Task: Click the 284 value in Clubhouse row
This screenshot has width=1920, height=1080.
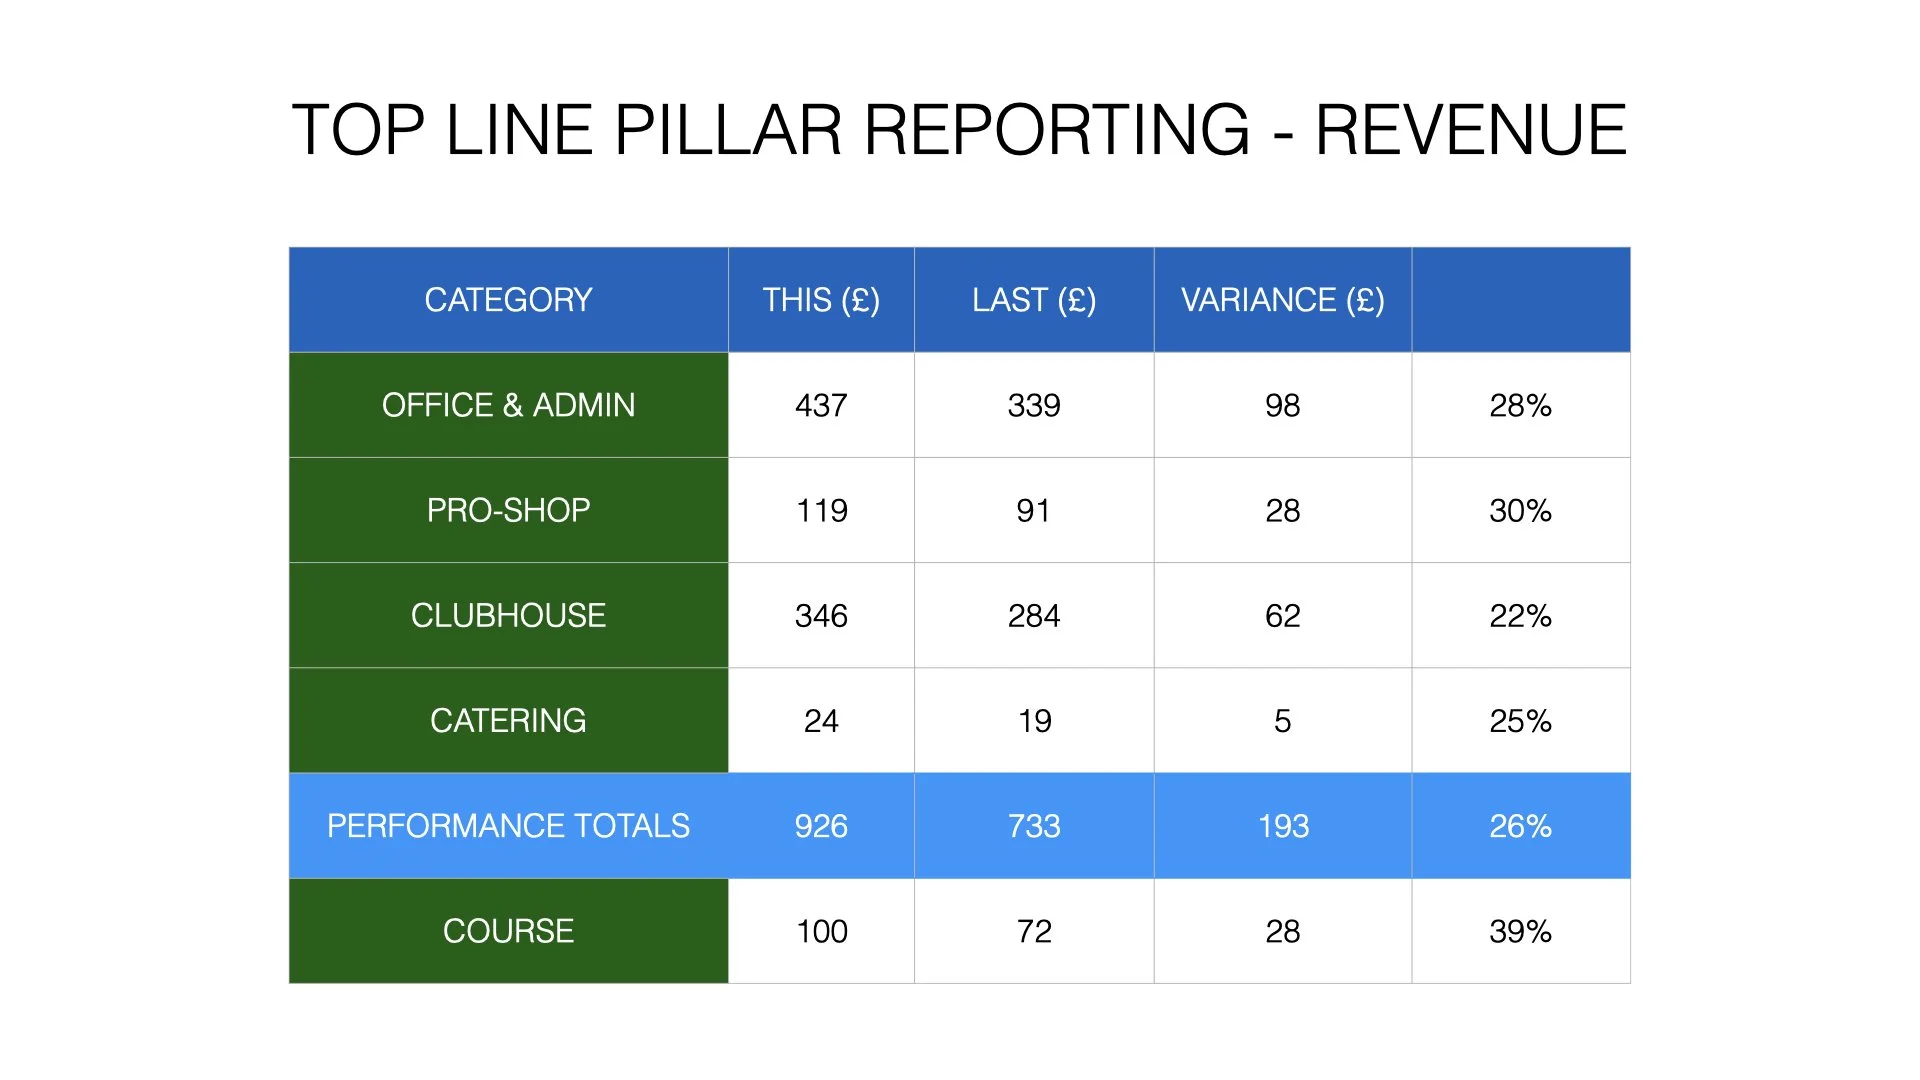Action: (x=1034, y=615)
